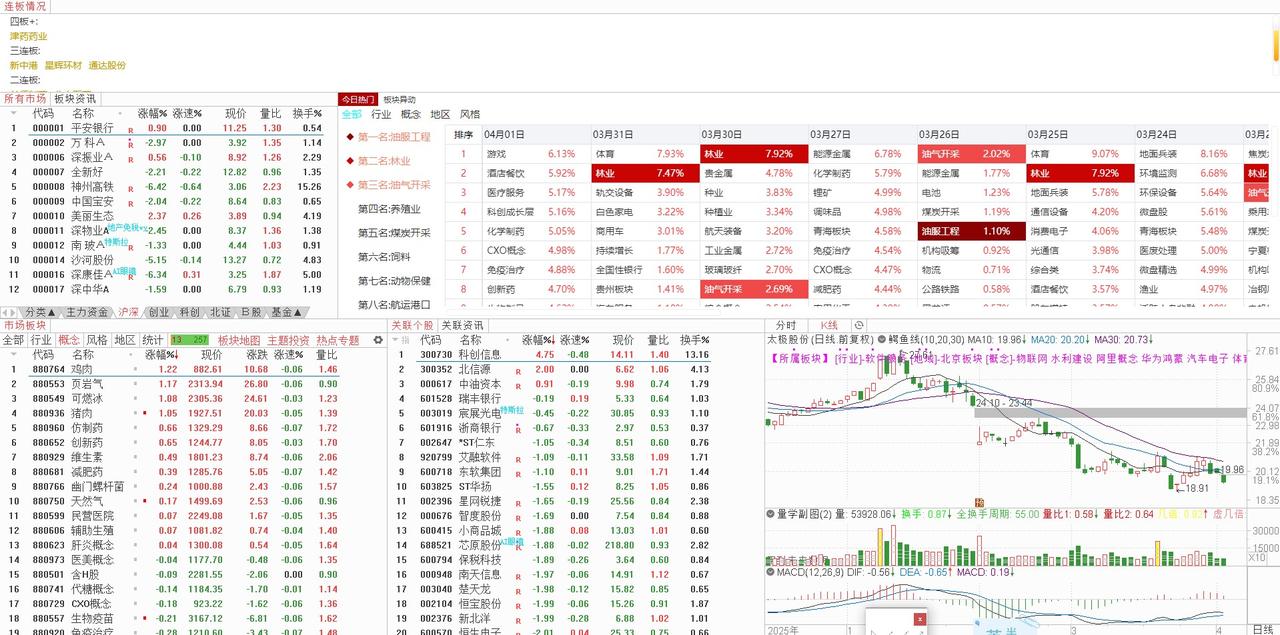This screenshot has width=1280, height=635.
Task: Open 津药药业 in the 连板情况 list
Action: pyautogui.click(x=29, y=36)
